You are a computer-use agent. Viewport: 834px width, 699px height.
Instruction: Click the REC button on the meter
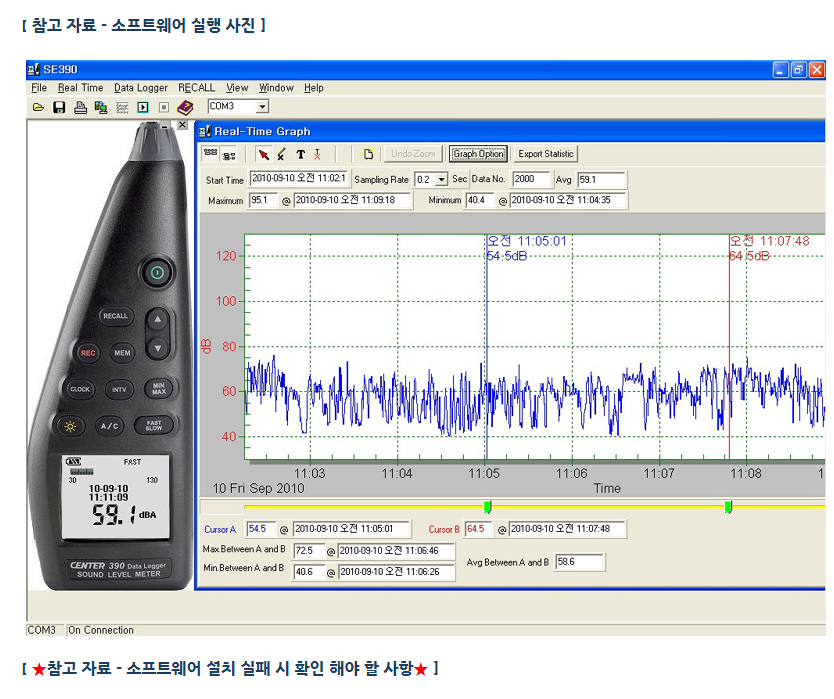(88, 353)
